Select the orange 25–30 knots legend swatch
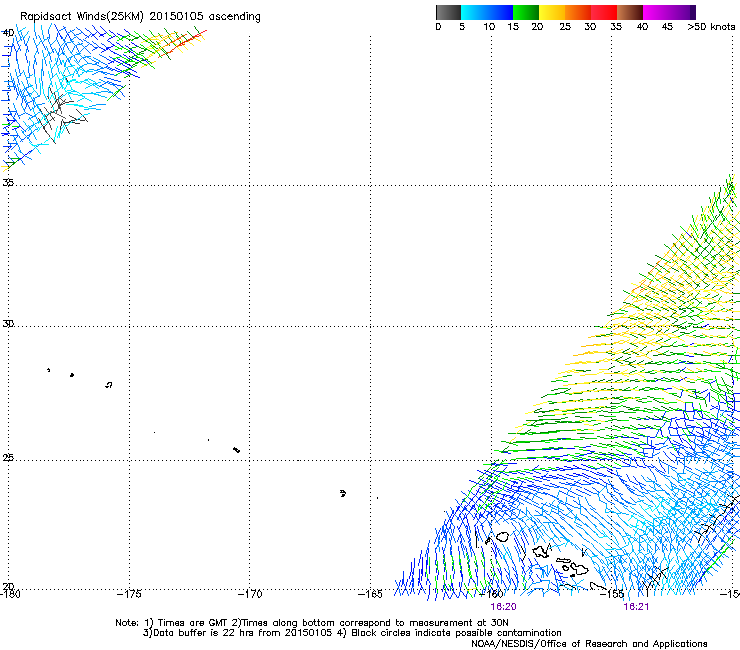The image size is (740, 650). tap(578, 12)
